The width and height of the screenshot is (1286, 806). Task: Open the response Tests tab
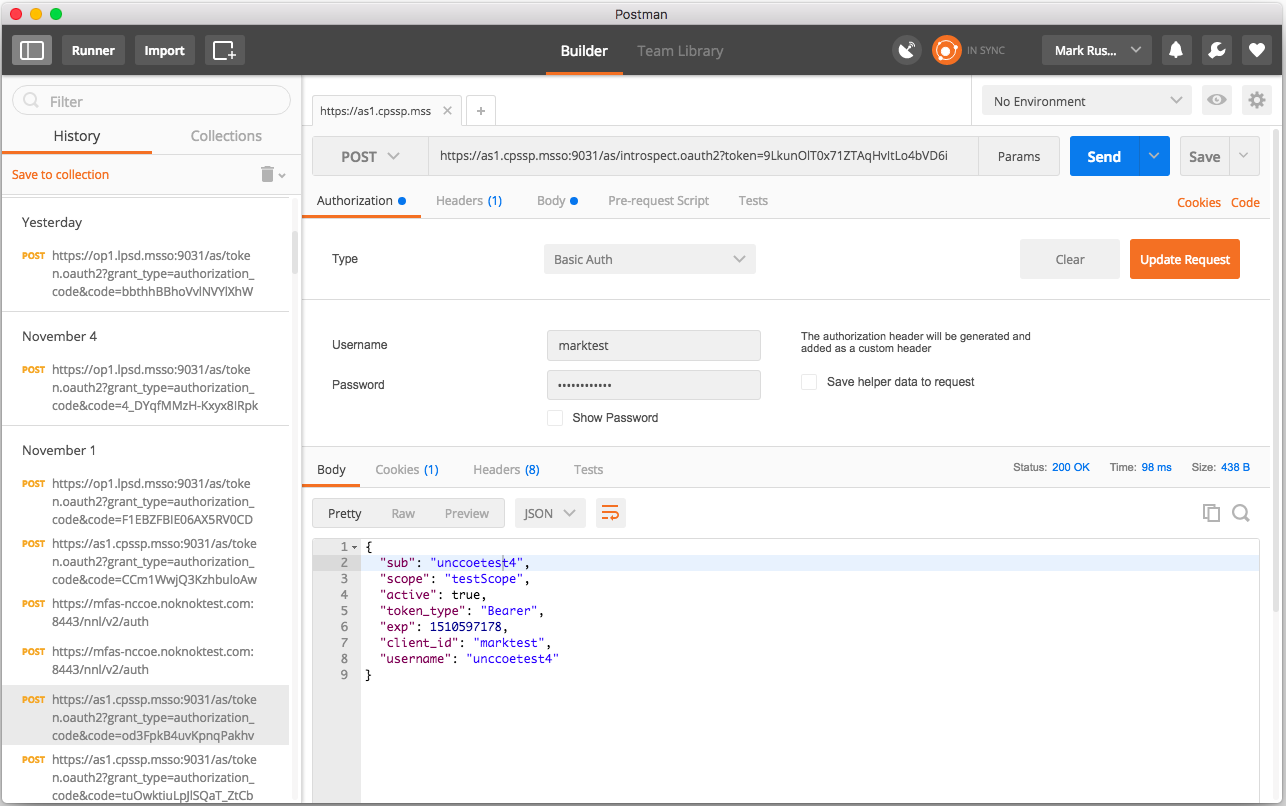[588, 469]
